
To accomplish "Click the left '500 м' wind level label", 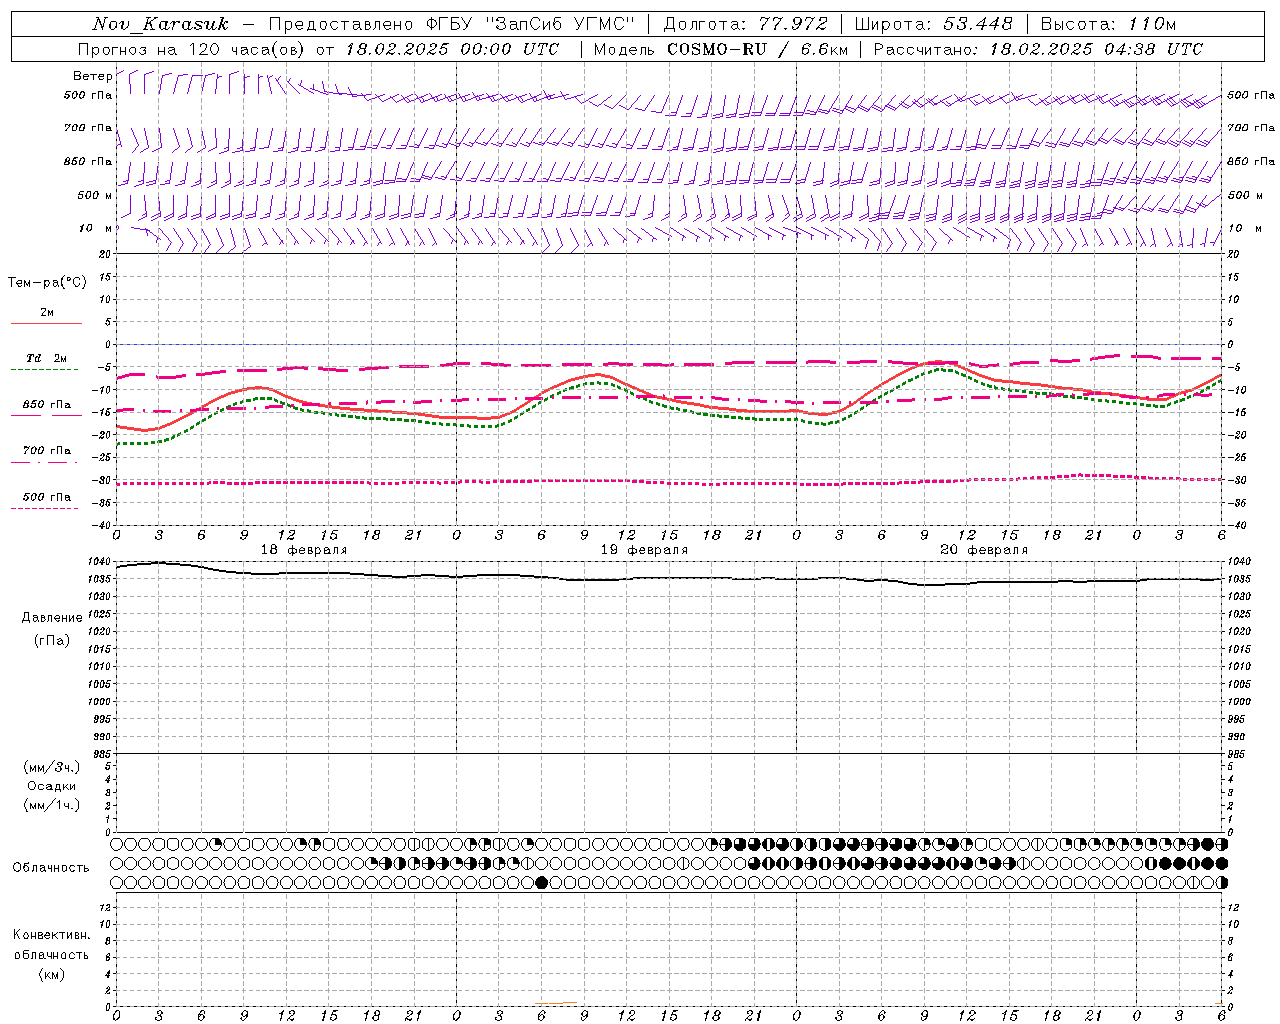I will pyautogui.click(x=94, y=195).
